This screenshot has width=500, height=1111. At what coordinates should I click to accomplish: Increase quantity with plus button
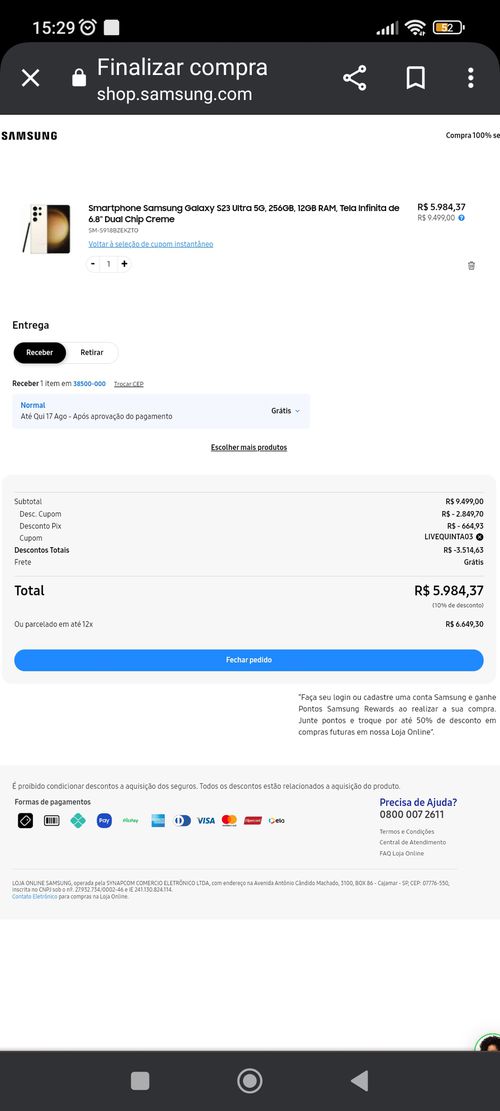pos(124,264)
